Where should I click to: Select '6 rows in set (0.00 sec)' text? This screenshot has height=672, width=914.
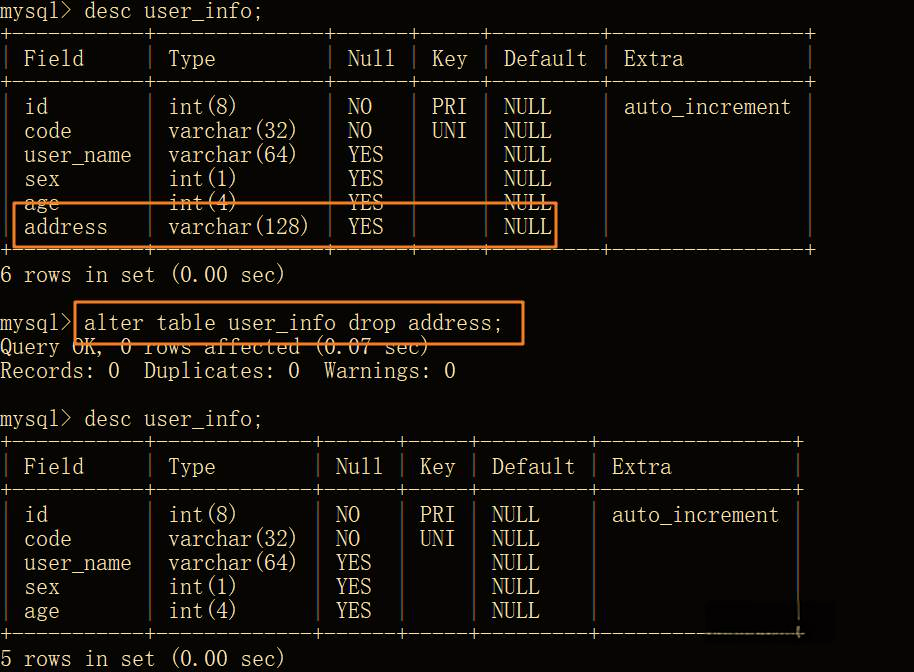(x=142, y=275)
